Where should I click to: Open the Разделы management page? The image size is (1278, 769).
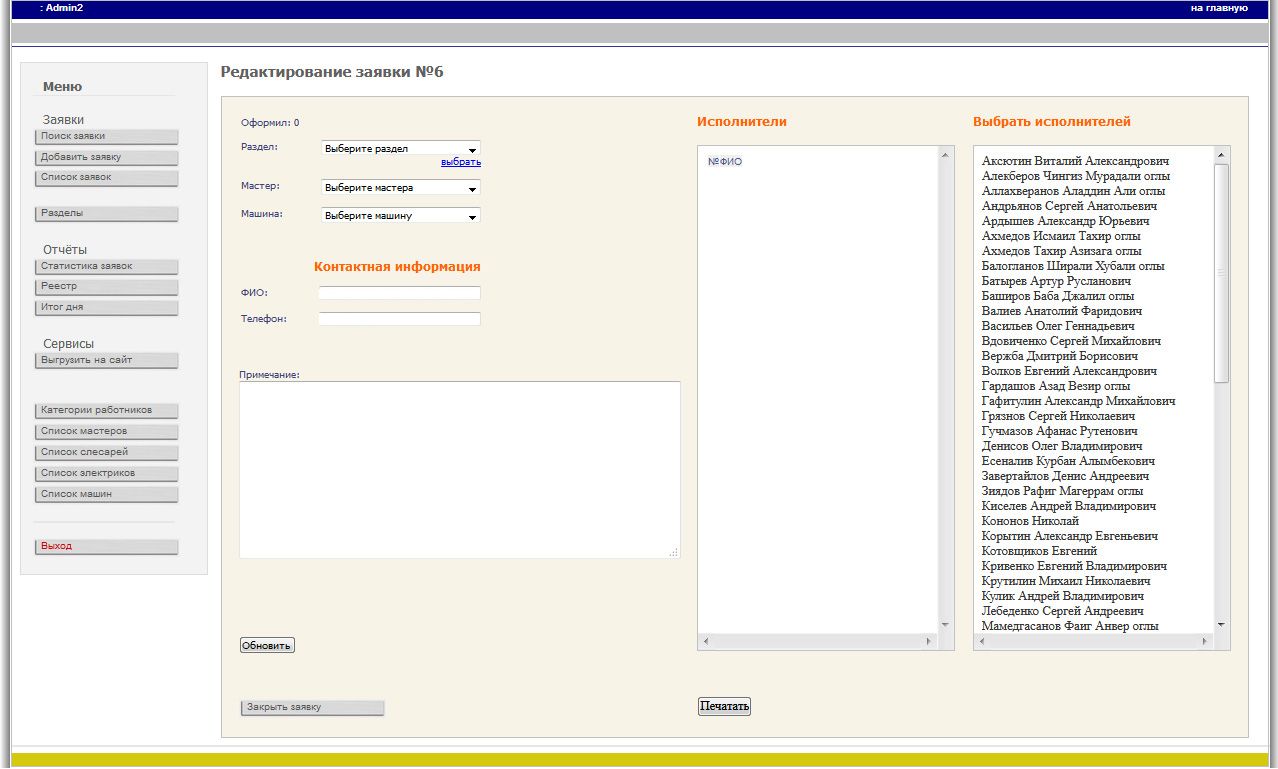click(x=106, y=213)
